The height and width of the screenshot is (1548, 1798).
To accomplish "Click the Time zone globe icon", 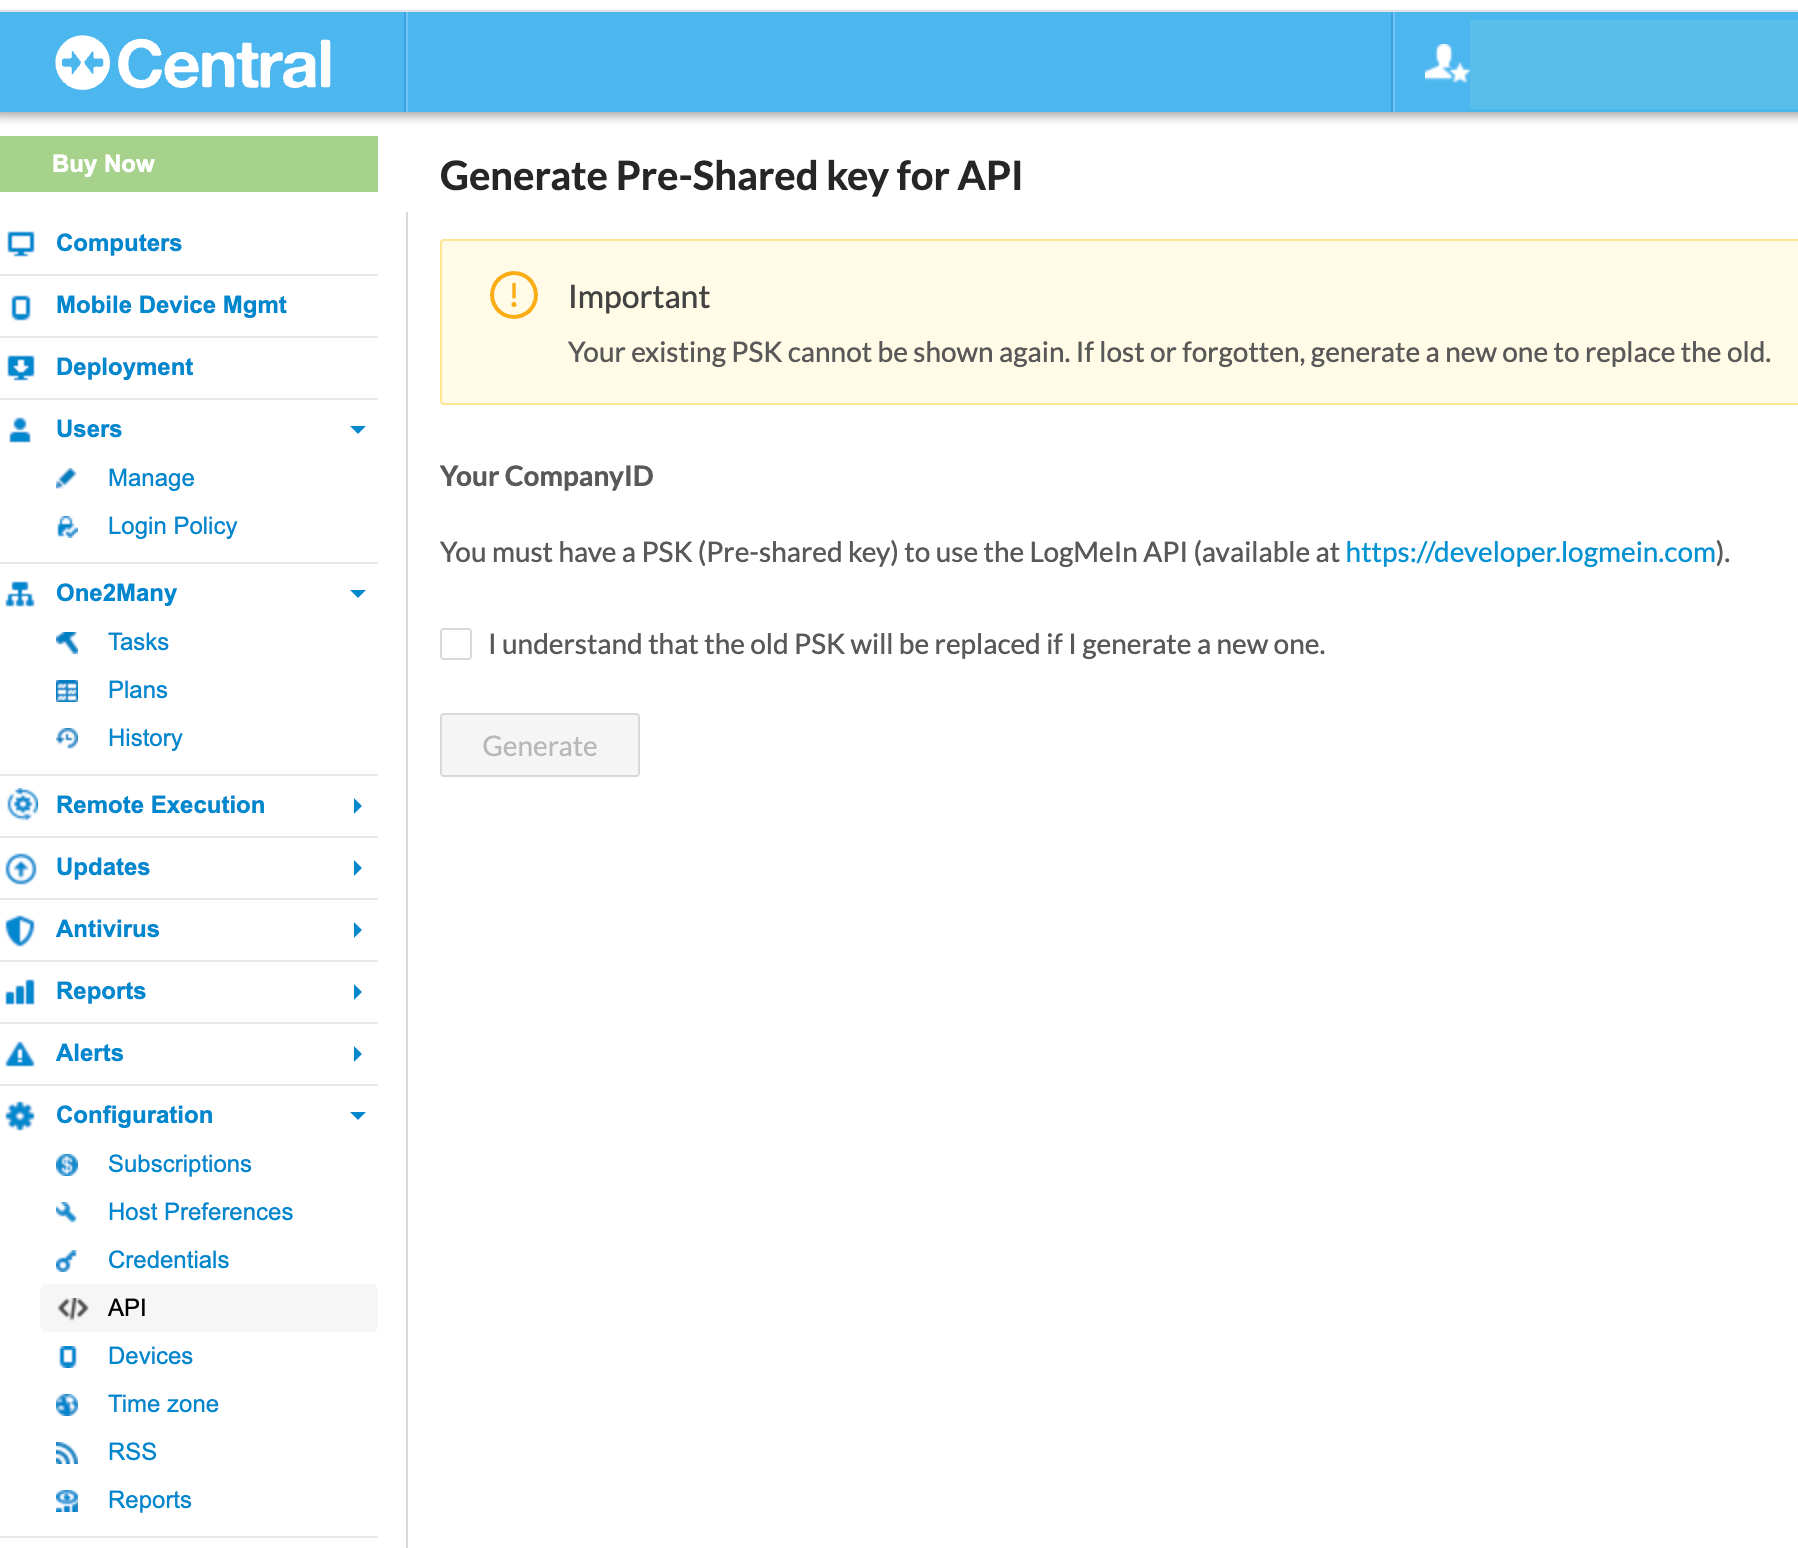I will 67,1404.
